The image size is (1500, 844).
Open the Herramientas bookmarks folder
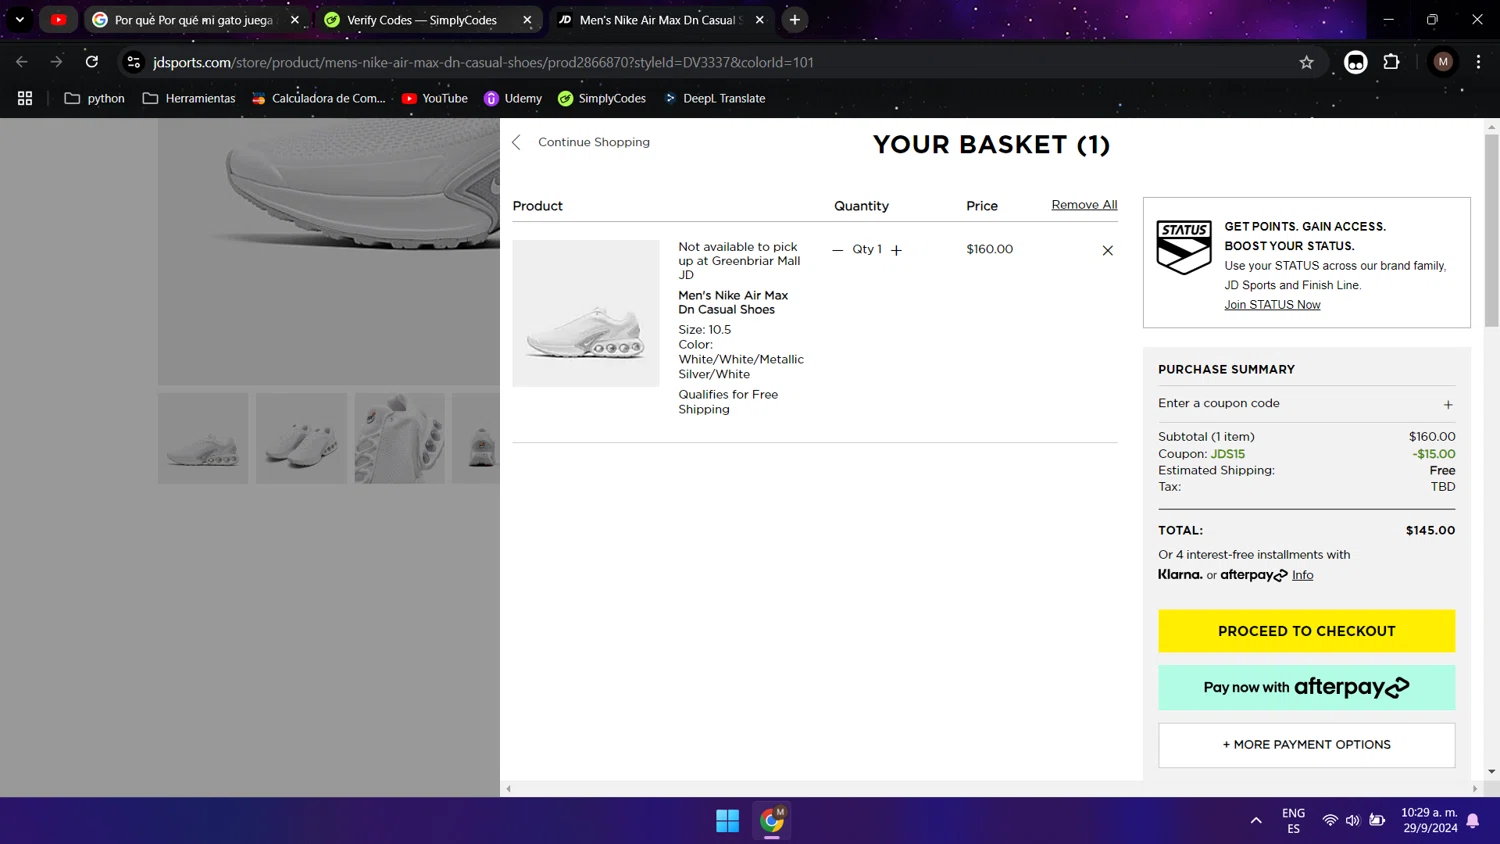[189, 98]
